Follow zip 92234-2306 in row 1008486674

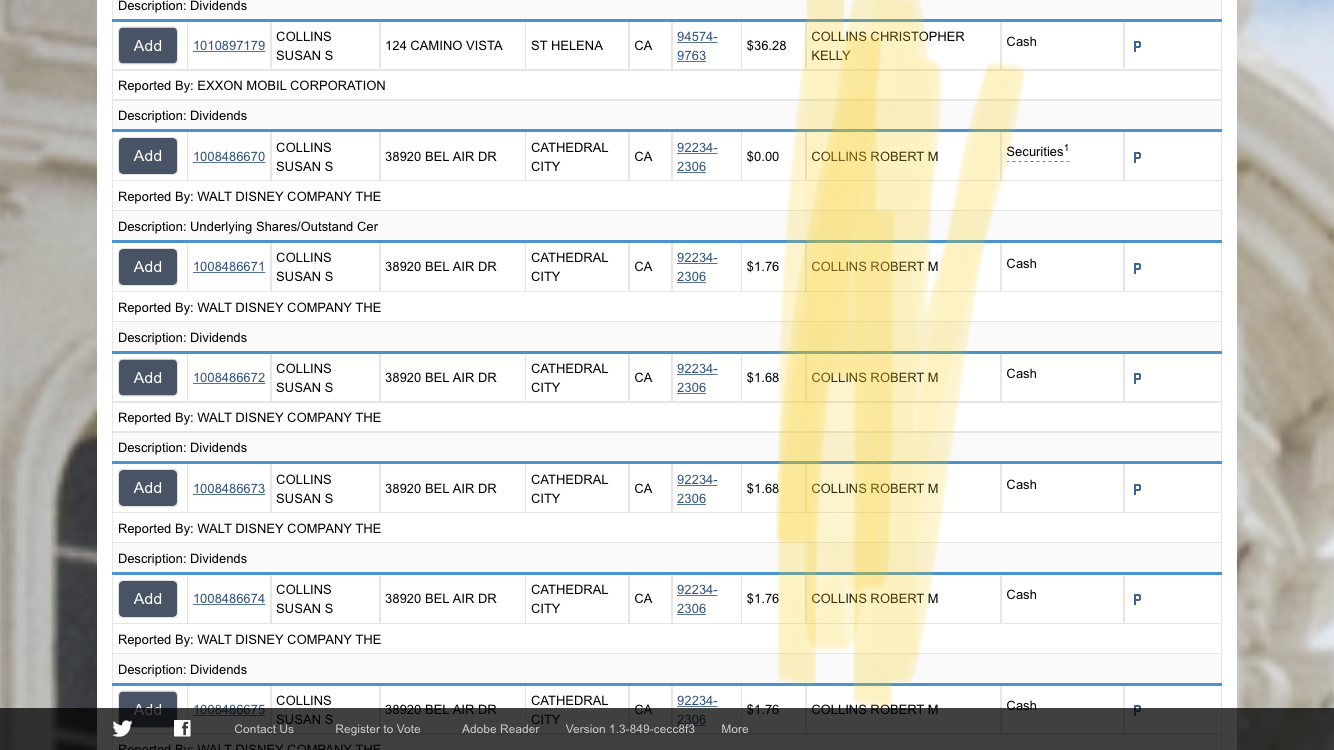click(x=697, y=599)
